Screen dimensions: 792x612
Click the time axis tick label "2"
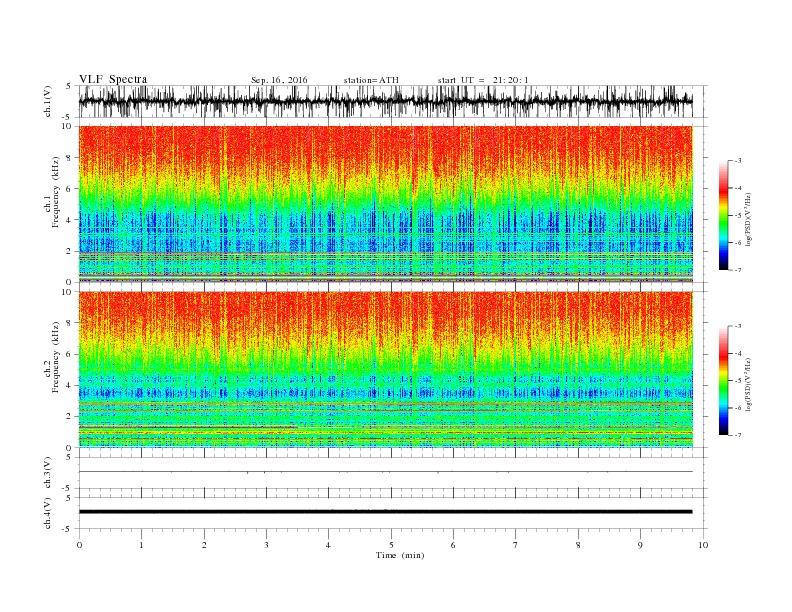pyautogui.click(x=204, y=545)
